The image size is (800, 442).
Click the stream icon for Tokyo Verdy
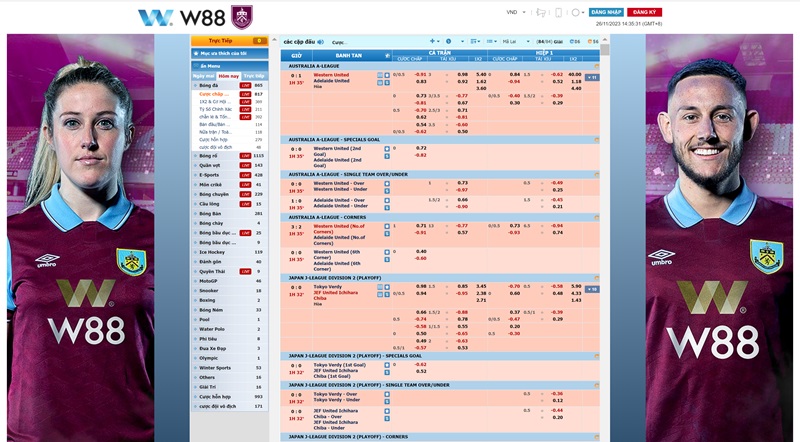click(x=387, y=287)
